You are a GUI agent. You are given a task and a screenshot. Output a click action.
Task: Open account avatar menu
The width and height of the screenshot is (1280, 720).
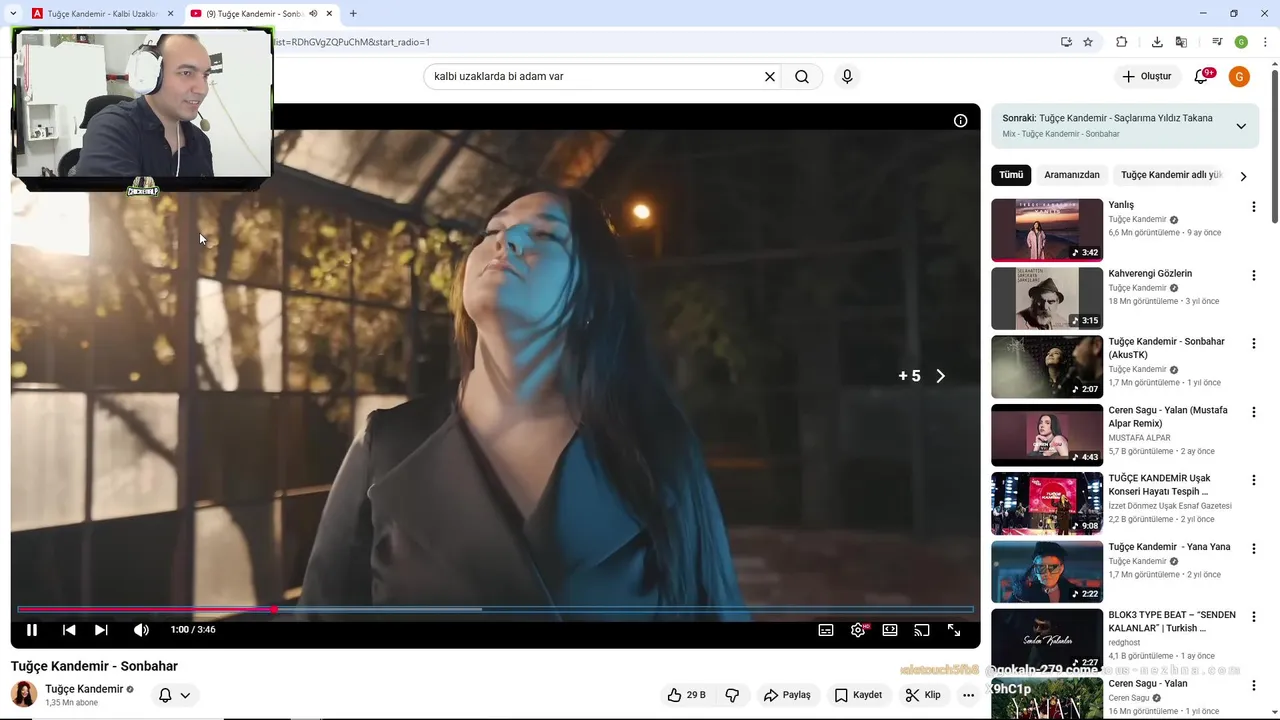(x=1239, y=76)
